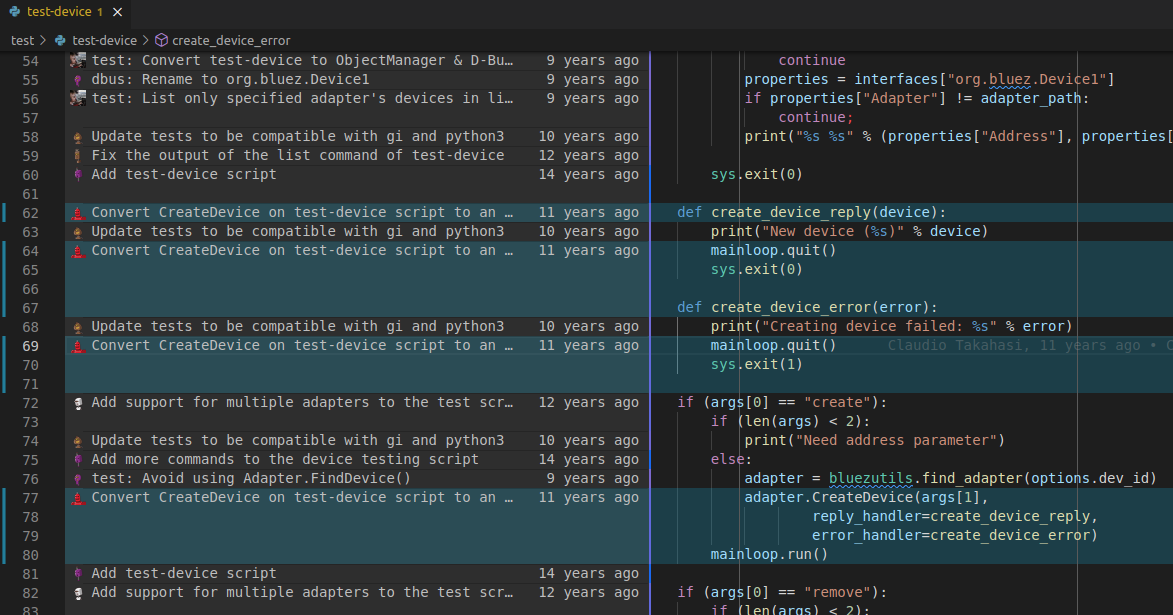Open 'Add support for multiple adapters' on line 72
The image size is (1173, 615).
point(302,403)
